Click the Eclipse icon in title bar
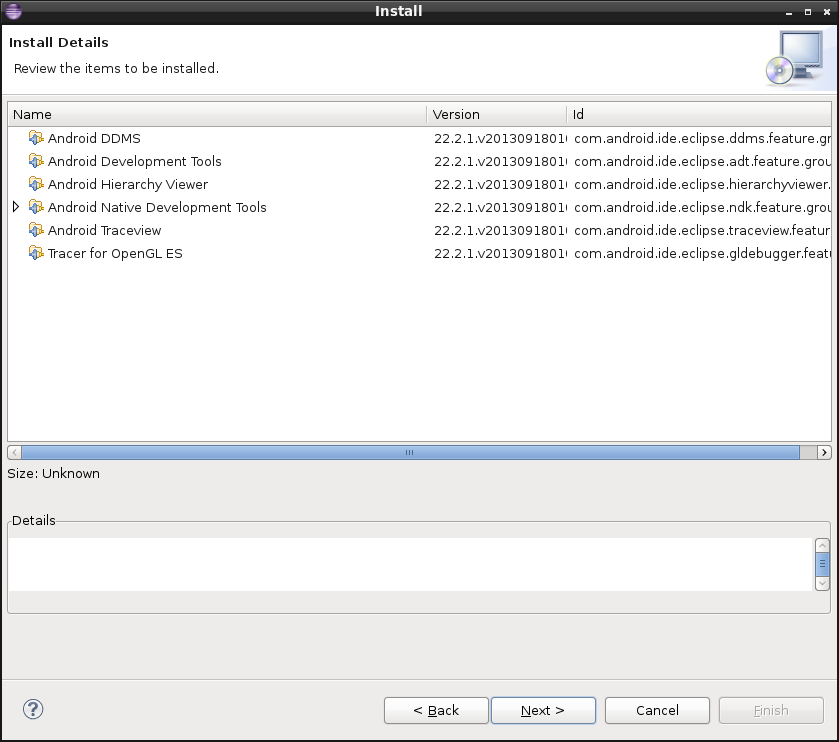Screen dimensions: 839x742 click(x=13, y=11)
